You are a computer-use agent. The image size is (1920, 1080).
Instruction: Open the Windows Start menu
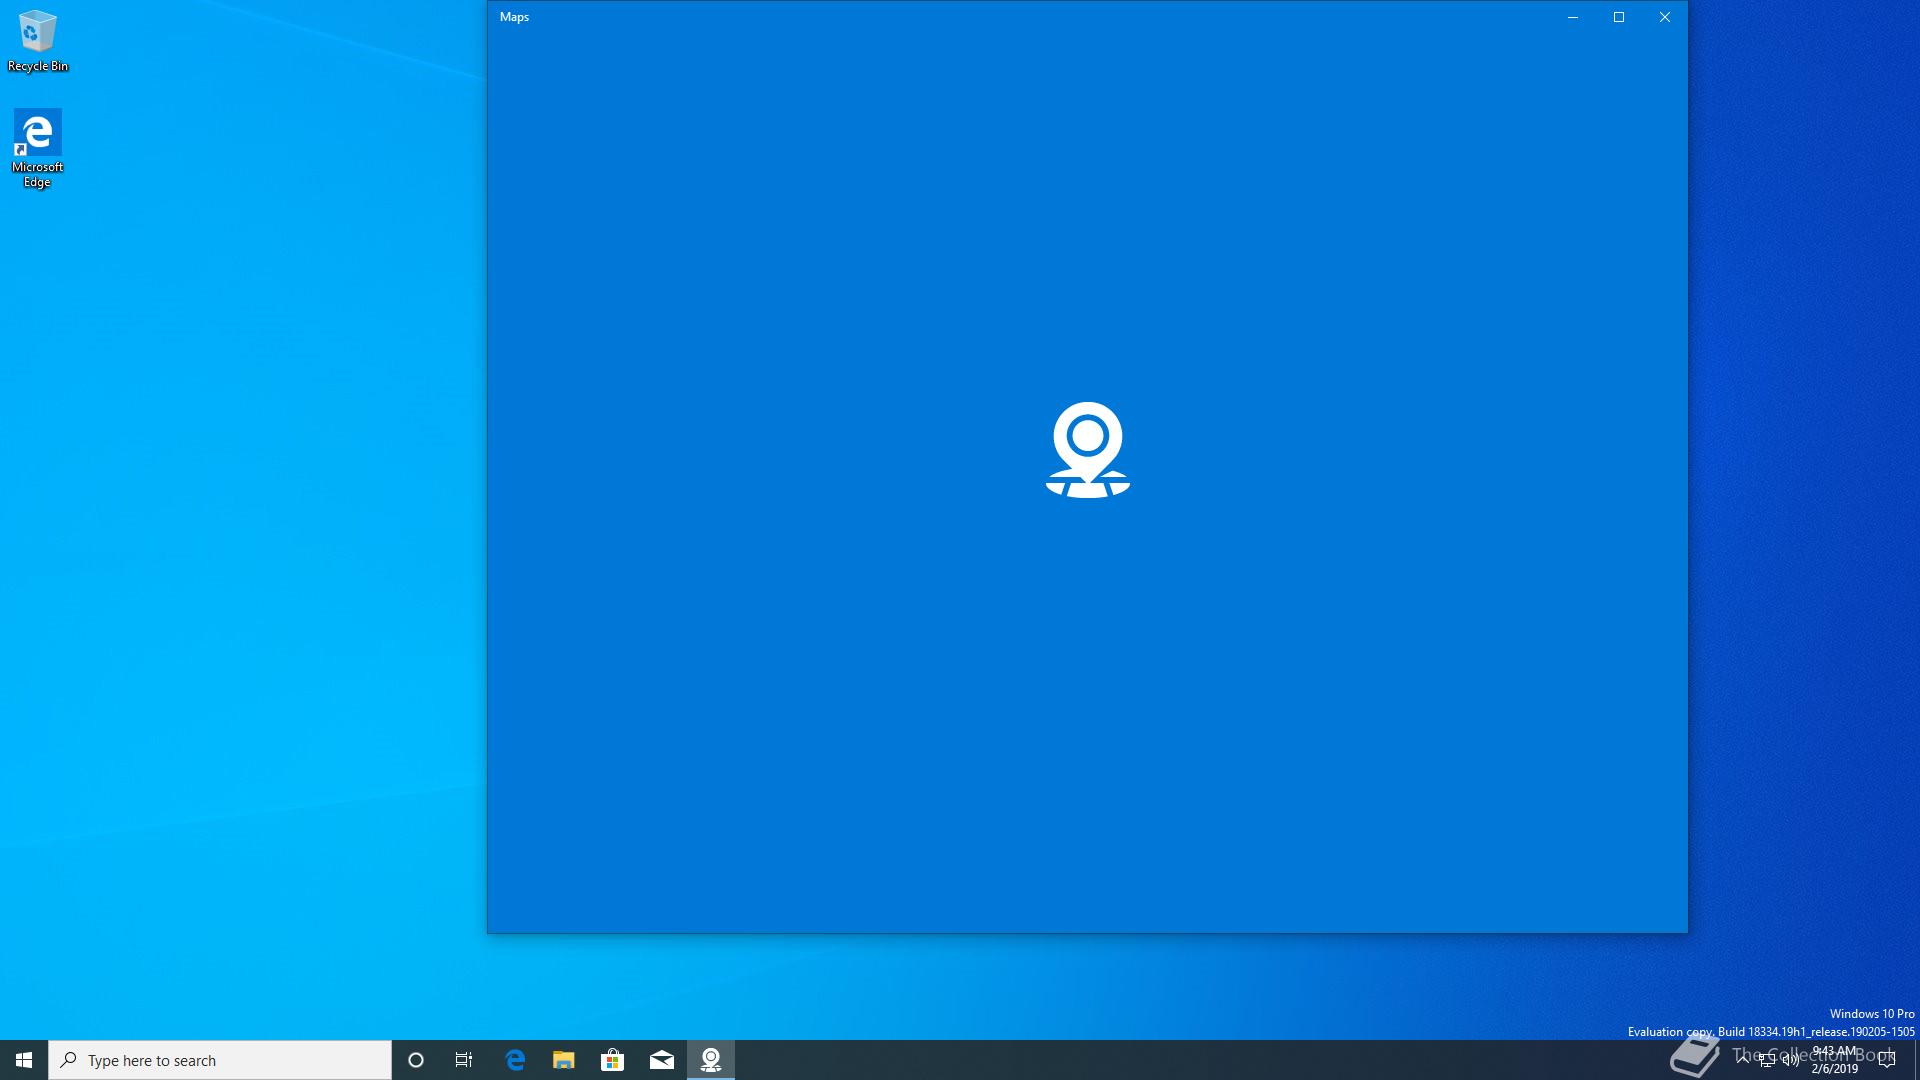pos(24,1060)
